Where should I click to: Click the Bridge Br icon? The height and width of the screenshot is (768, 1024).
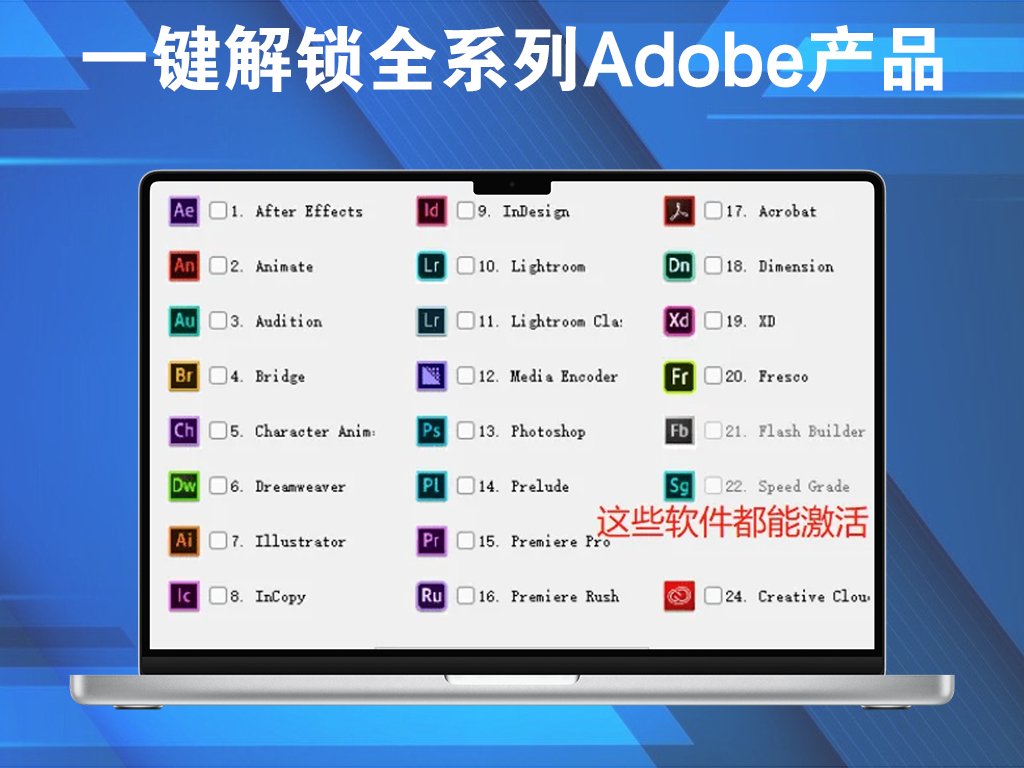(x=184, y=376)
